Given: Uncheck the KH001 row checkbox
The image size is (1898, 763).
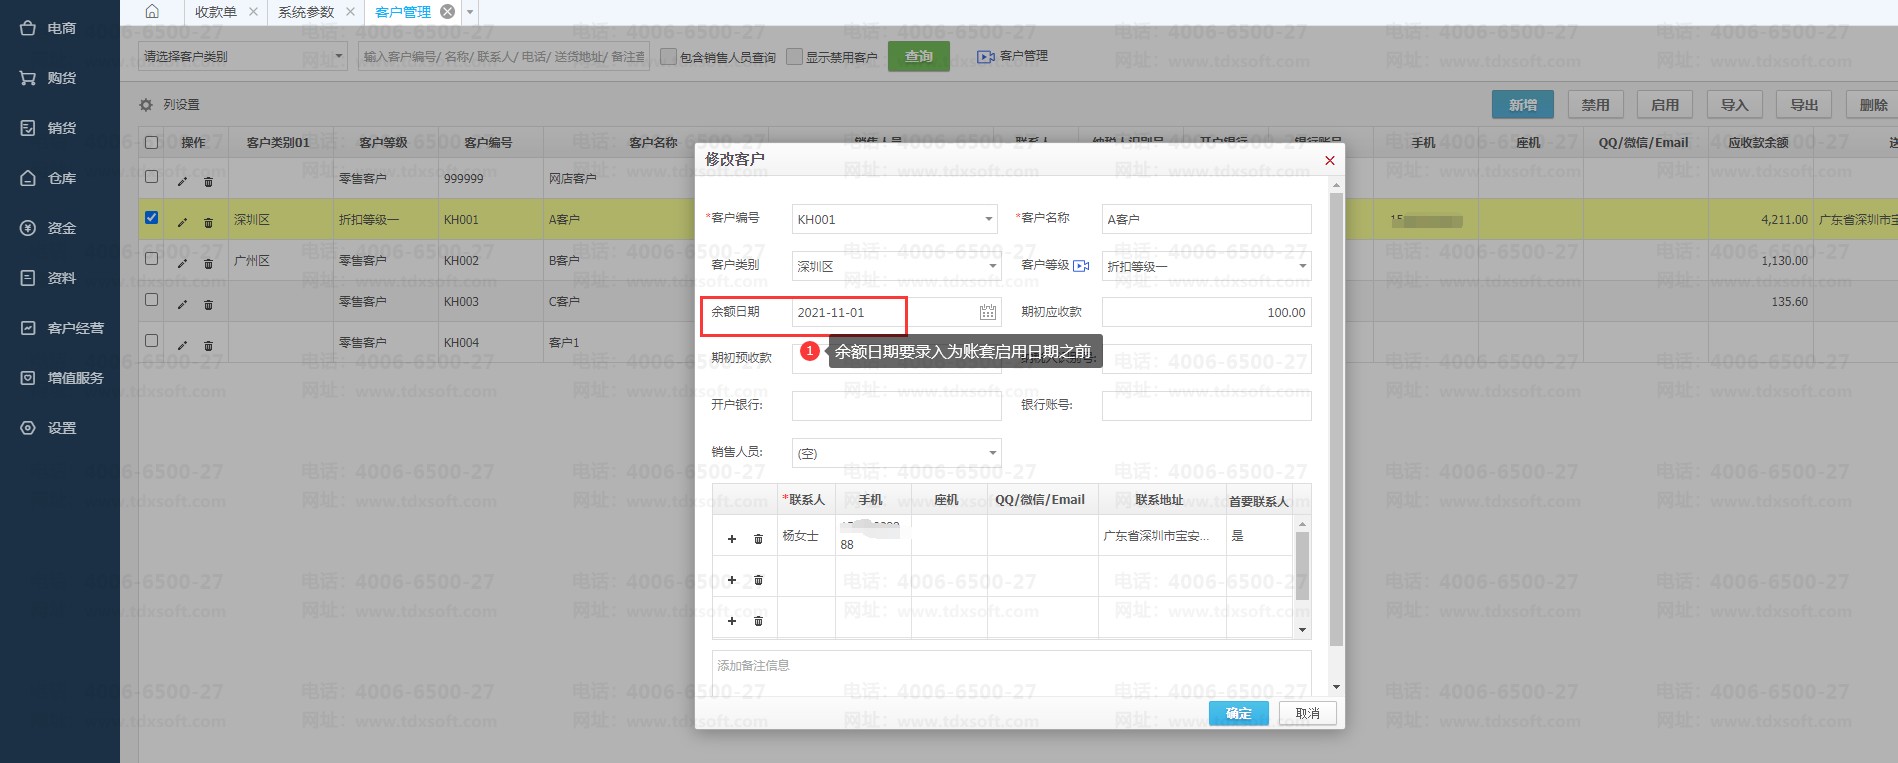Looking at the screenshot, I should (x=152, y=218).
